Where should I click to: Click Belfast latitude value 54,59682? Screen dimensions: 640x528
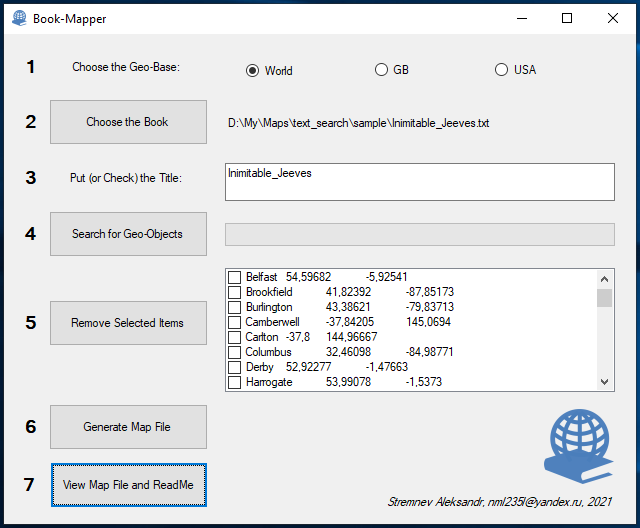pyautogui.click(x=308, y=277)
